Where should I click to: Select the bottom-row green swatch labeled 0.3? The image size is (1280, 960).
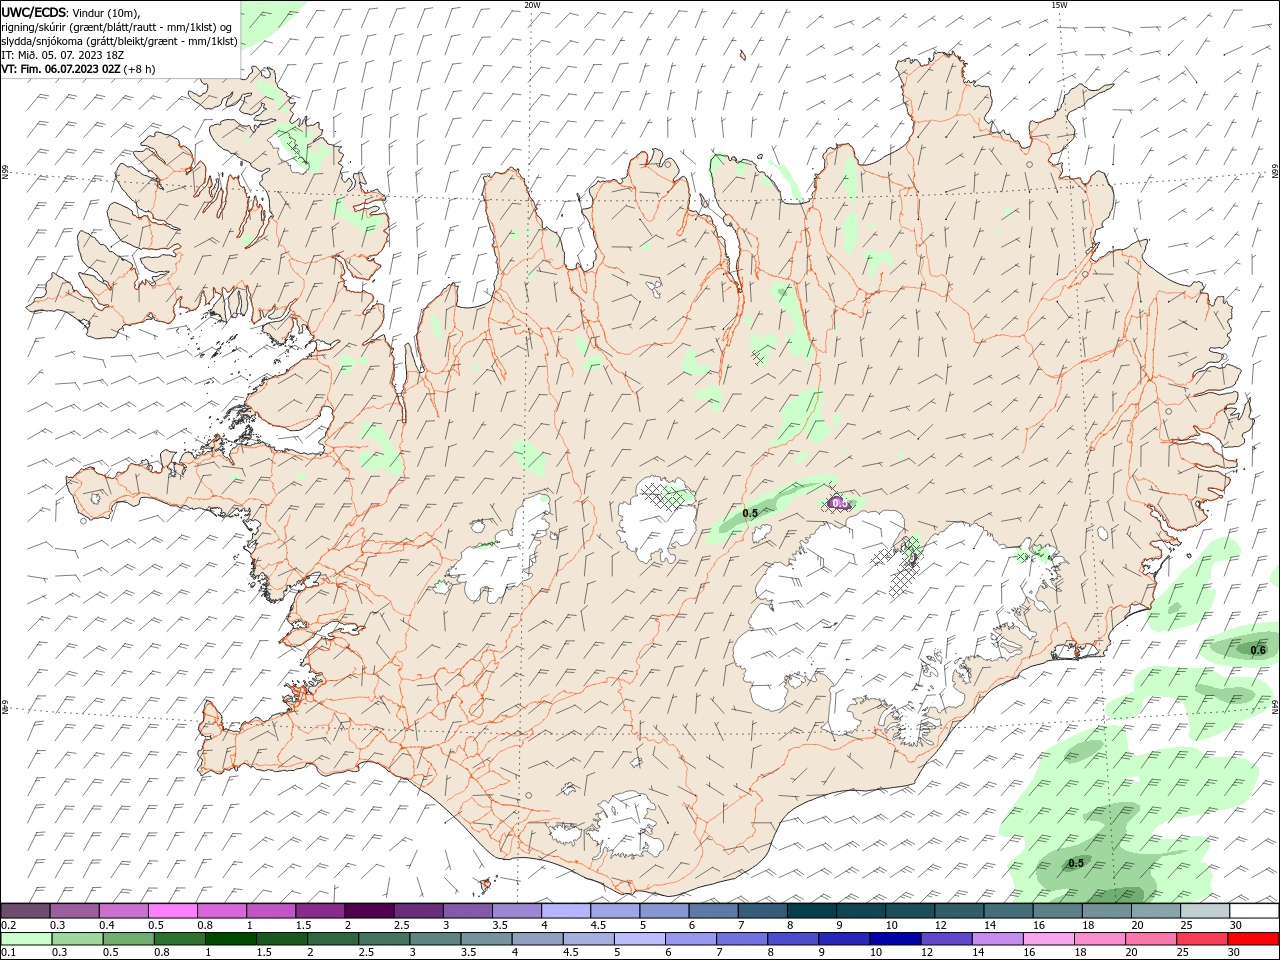pyautogui.click(x=77, y=938)
